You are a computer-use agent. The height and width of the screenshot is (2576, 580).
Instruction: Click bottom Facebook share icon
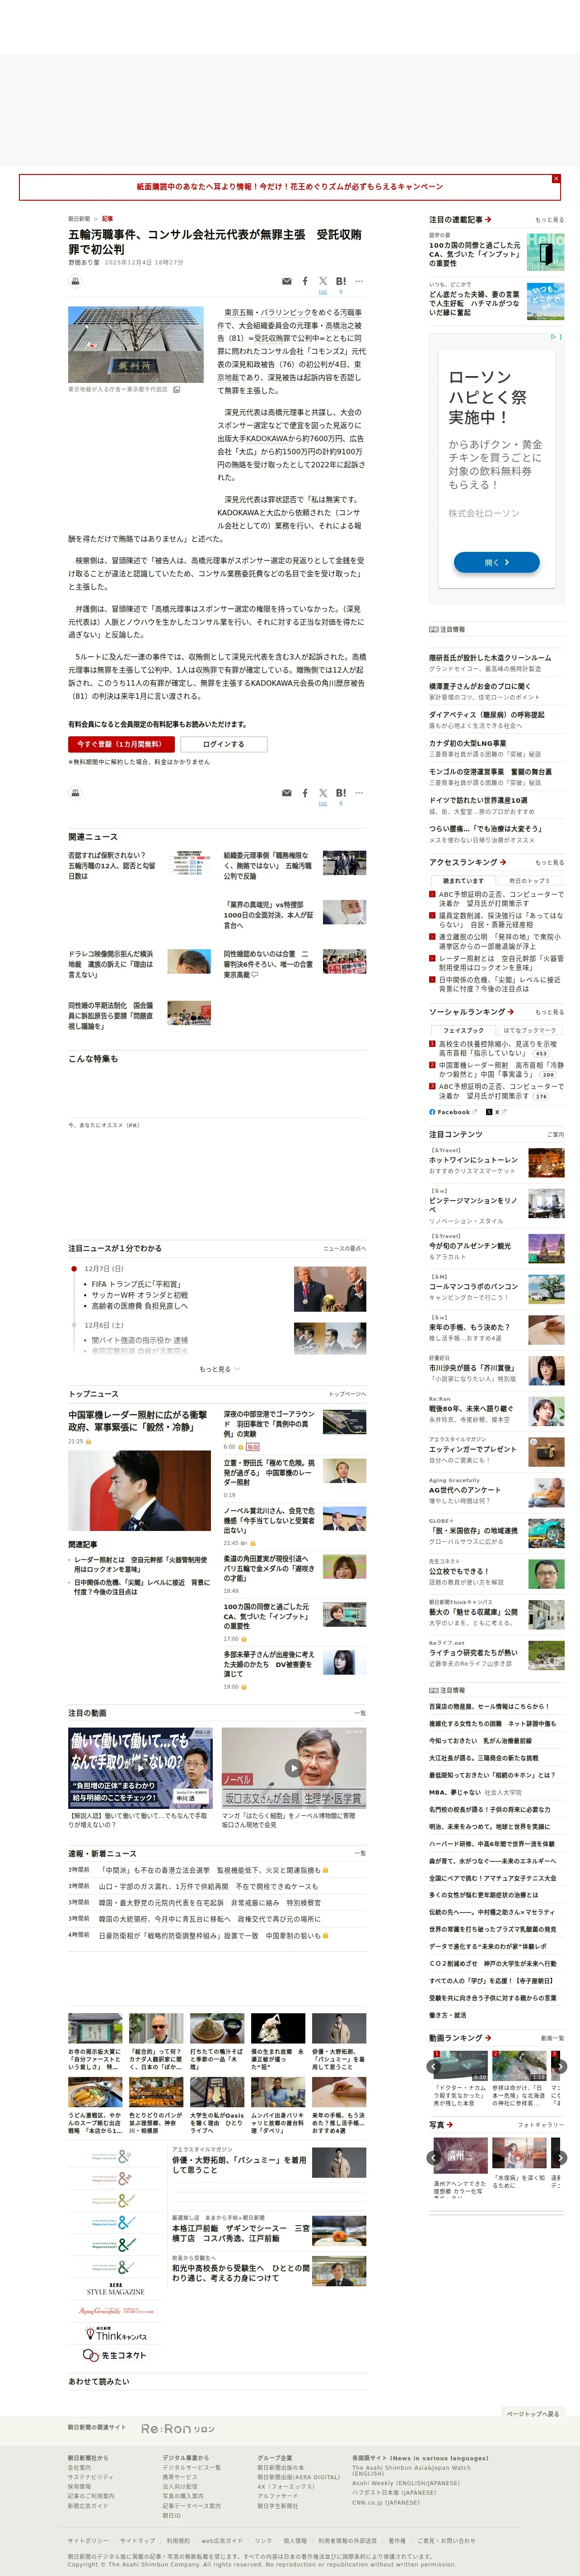pos(305,793)
